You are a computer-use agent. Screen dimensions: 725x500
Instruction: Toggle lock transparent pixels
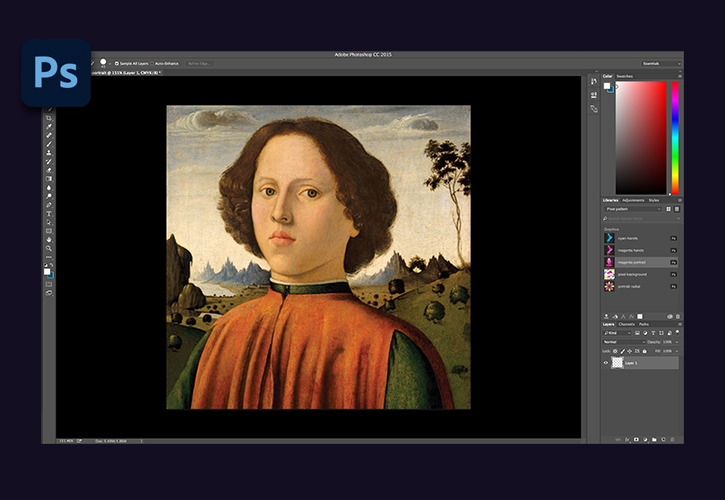click(x=615, y=351)
